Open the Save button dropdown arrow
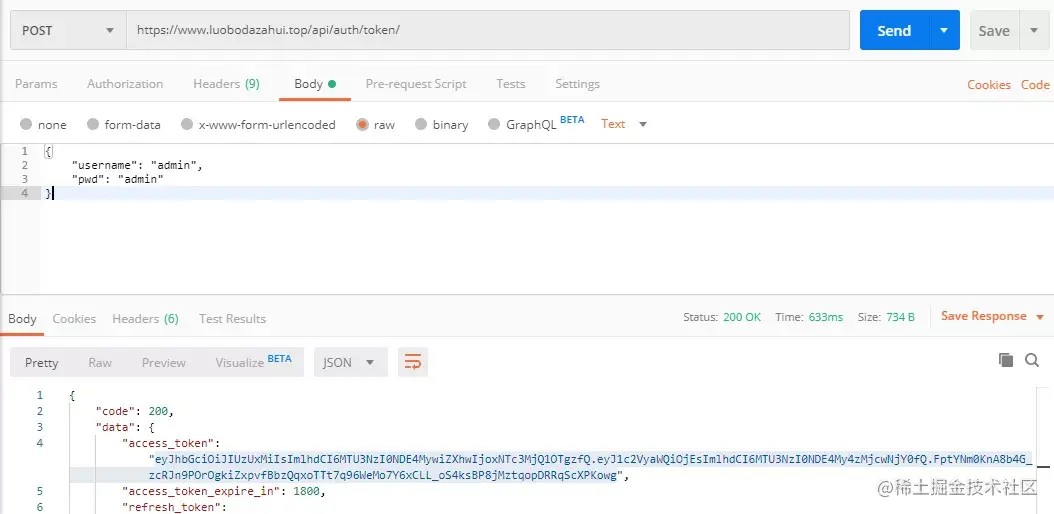The image size is (1054, 514). coord(1034,30)
